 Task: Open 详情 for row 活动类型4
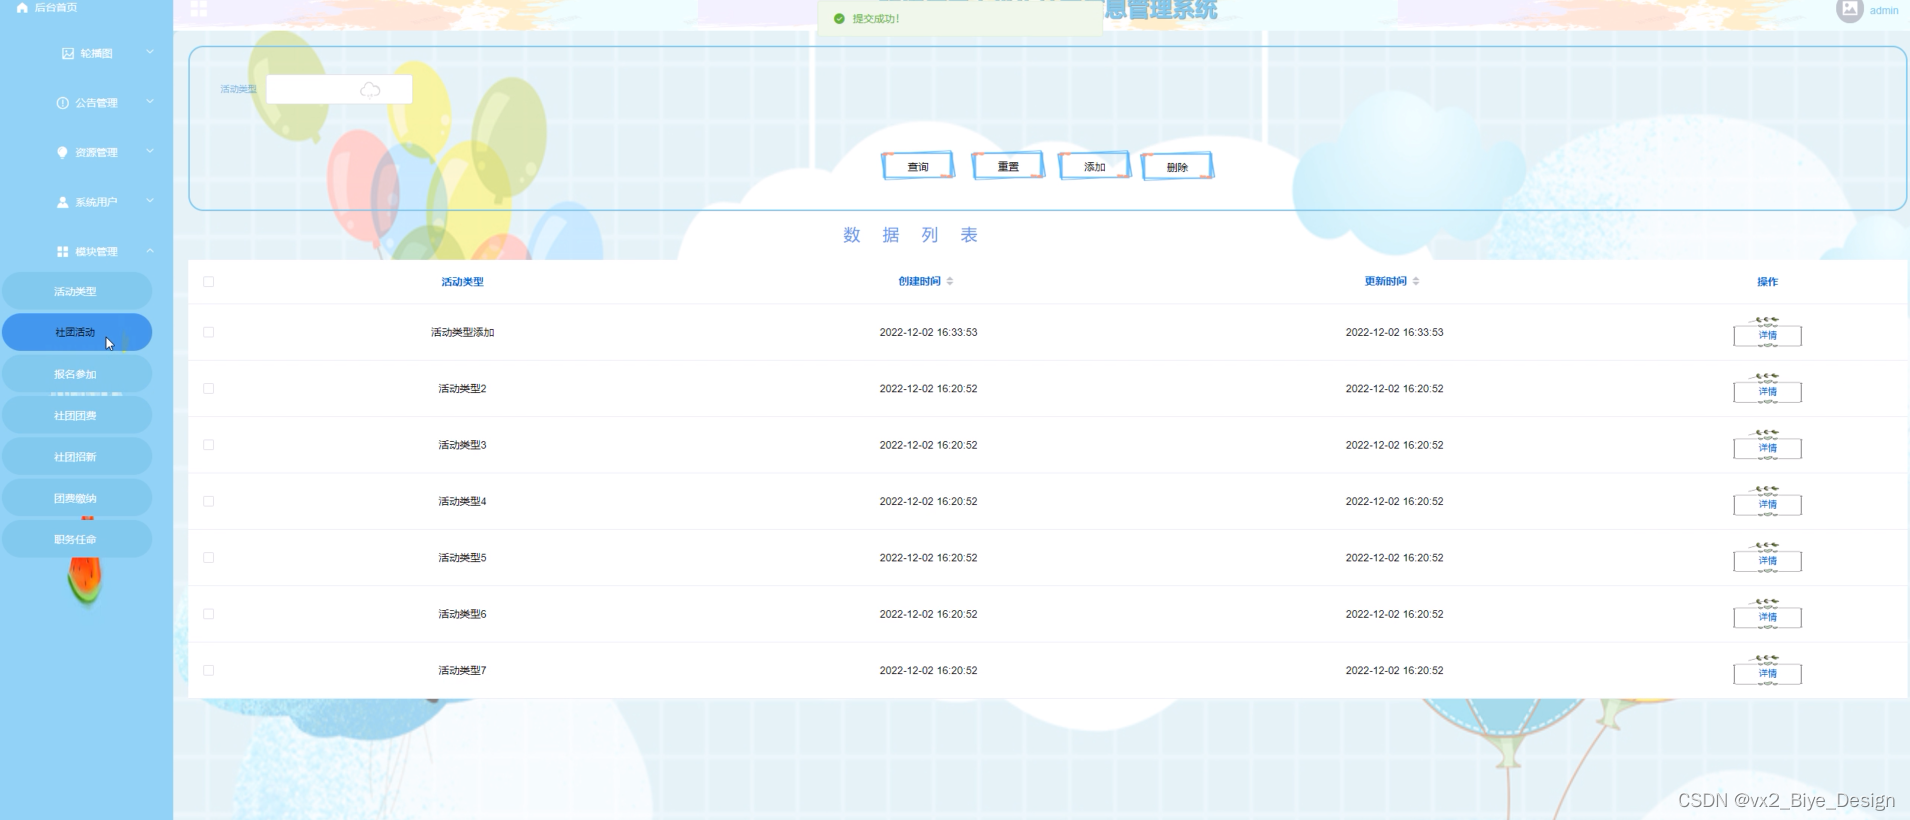(1768, 504)
